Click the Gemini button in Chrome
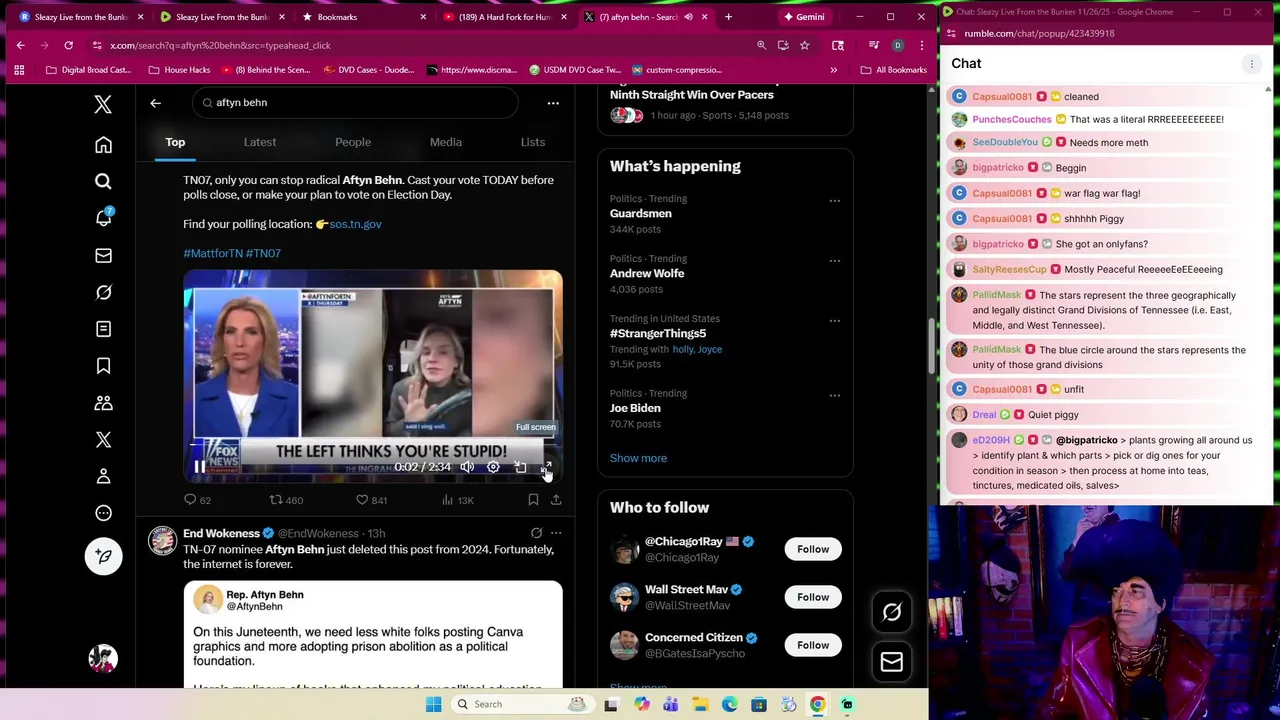This screenshot has height=720, width=1280. point(804,17)
